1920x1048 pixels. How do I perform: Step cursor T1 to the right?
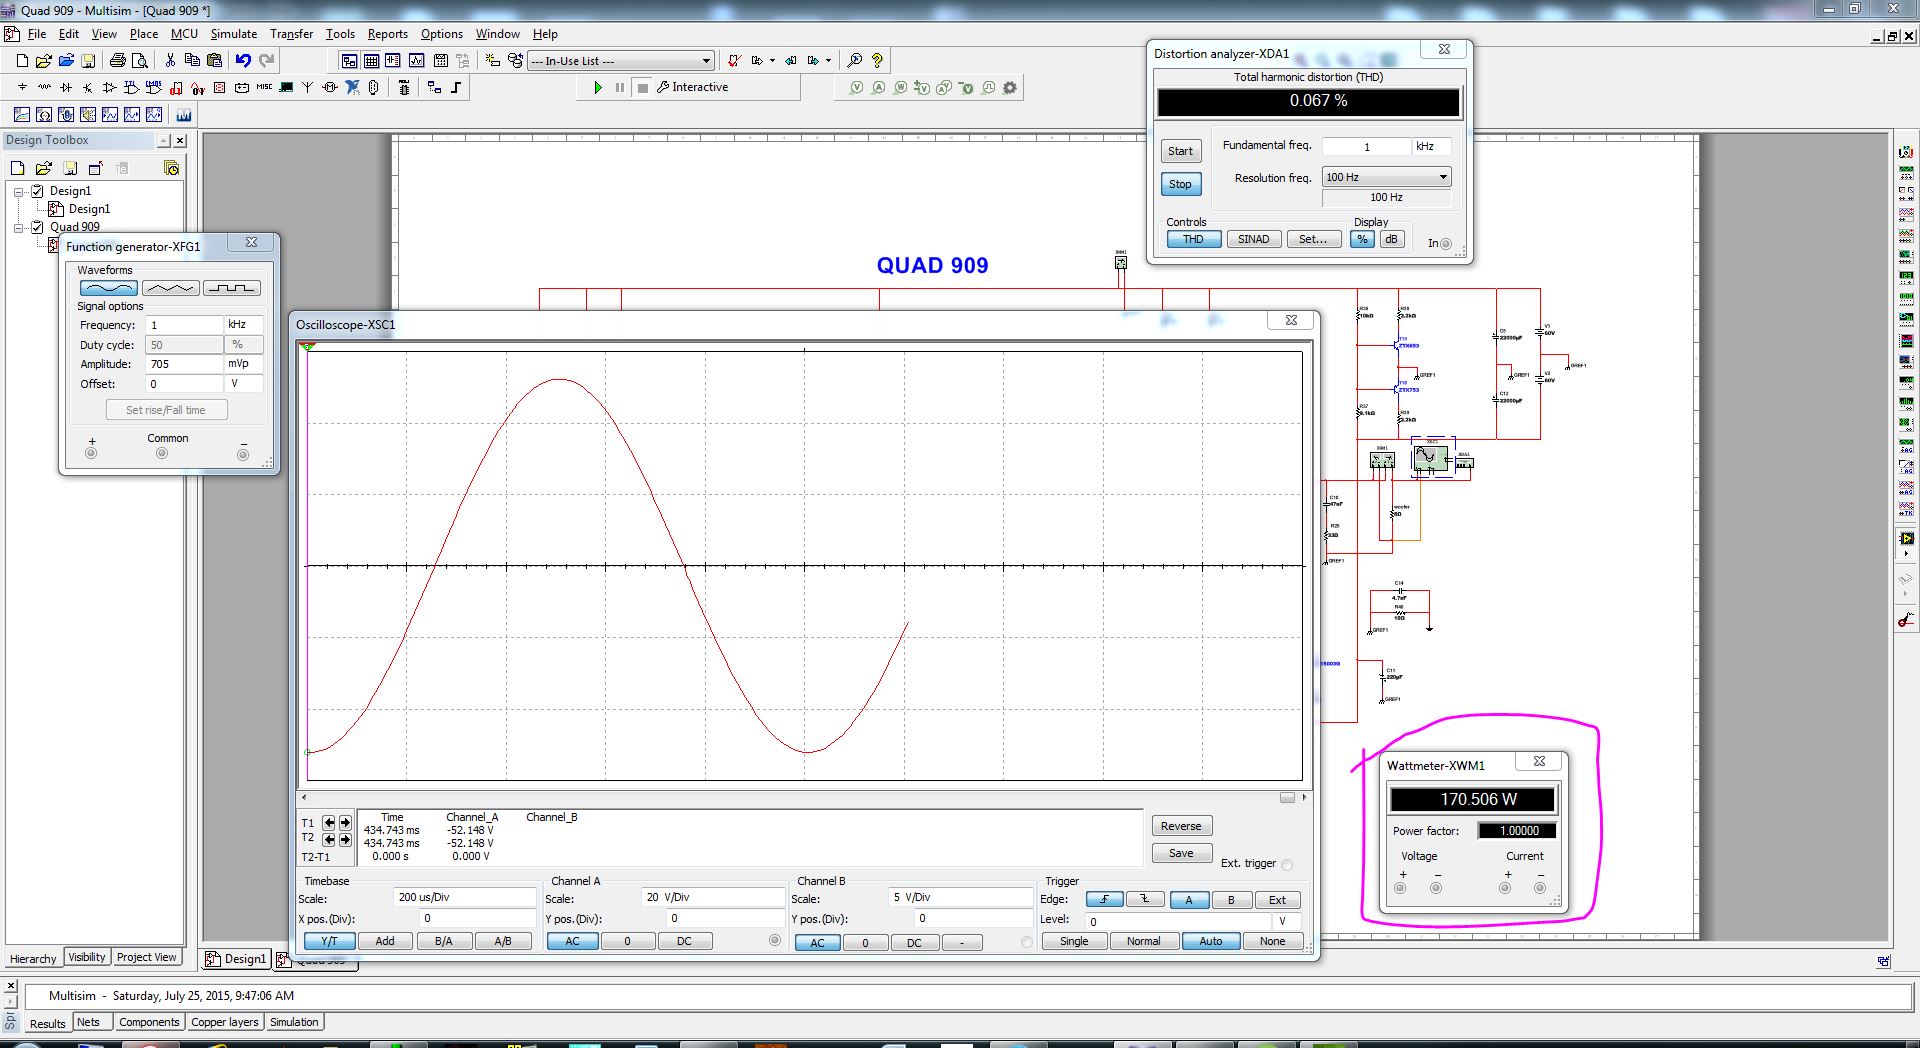(345, 823)
